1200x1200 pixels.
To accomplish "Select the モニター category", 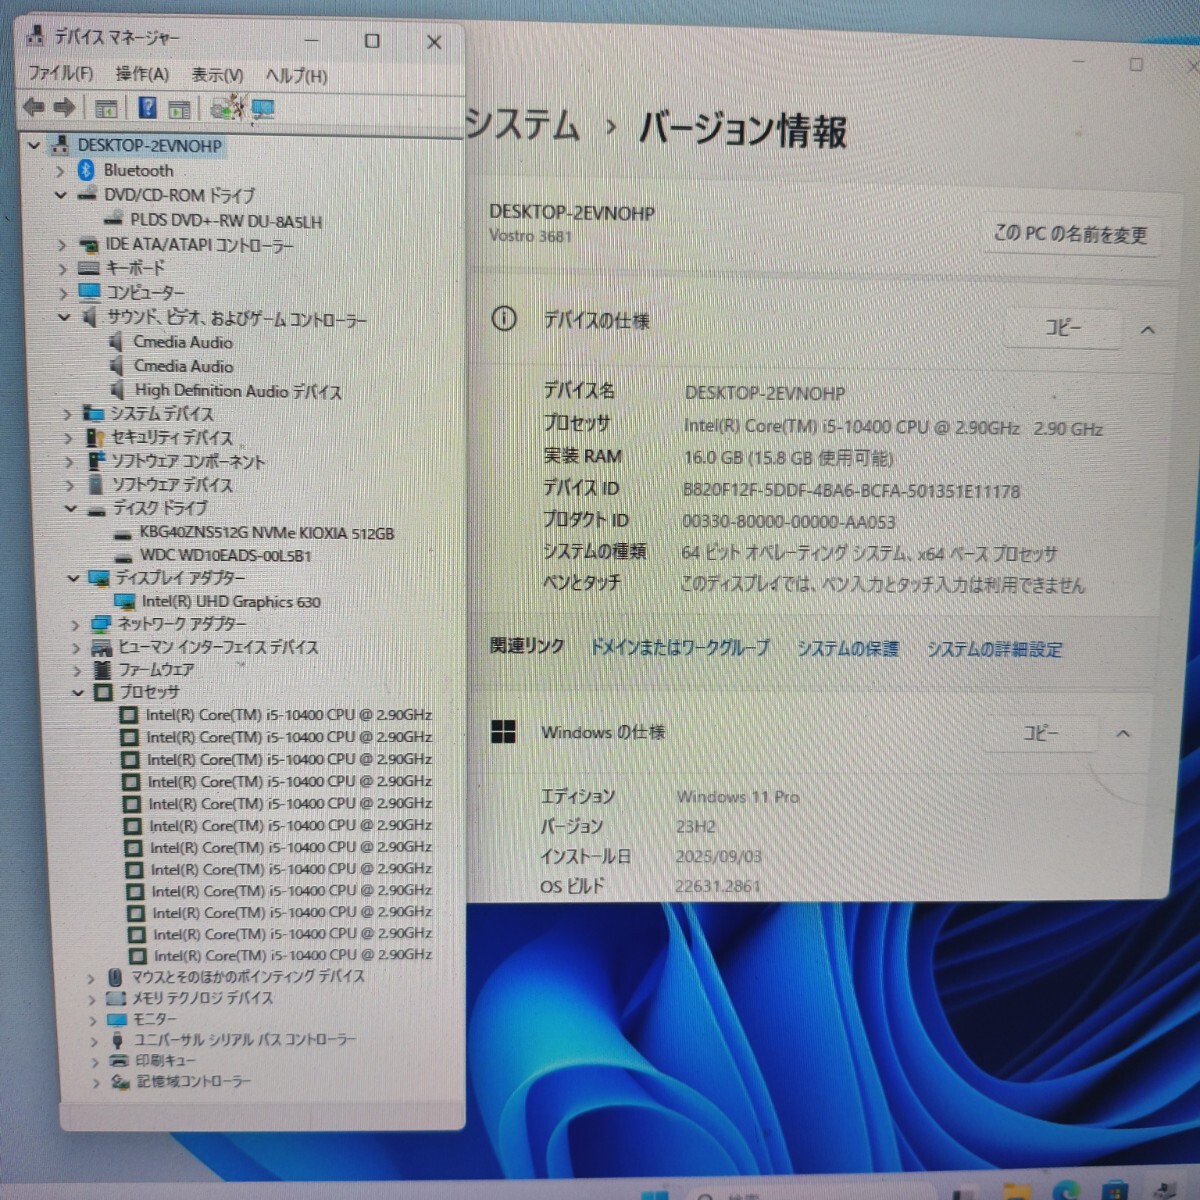I will coord(154,1019).
